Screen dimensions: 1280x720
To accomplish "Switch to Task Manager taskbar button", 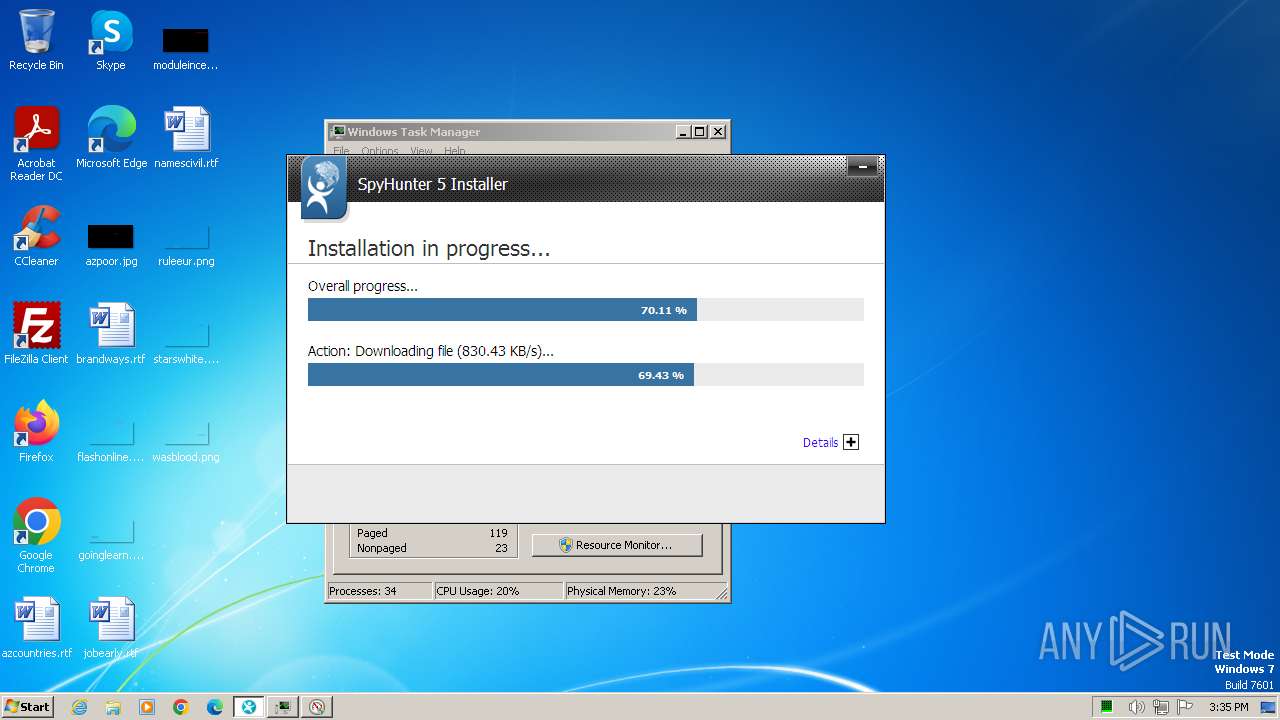I will pyautogui.click(x=283, y=707).
